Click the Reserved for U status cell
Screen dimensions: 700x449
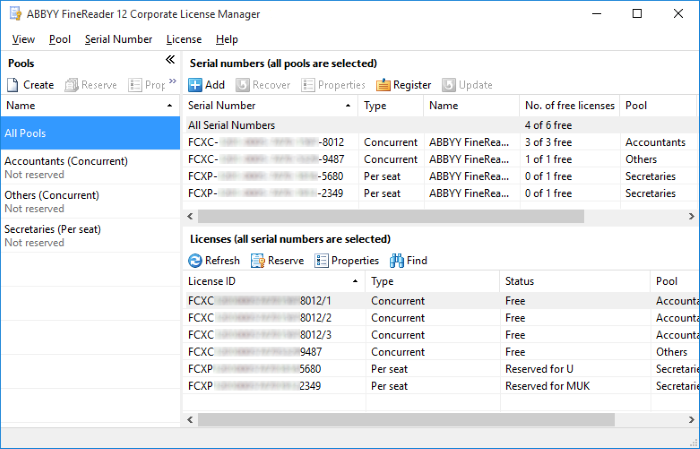pyautogui.click(x=575, y=369)
